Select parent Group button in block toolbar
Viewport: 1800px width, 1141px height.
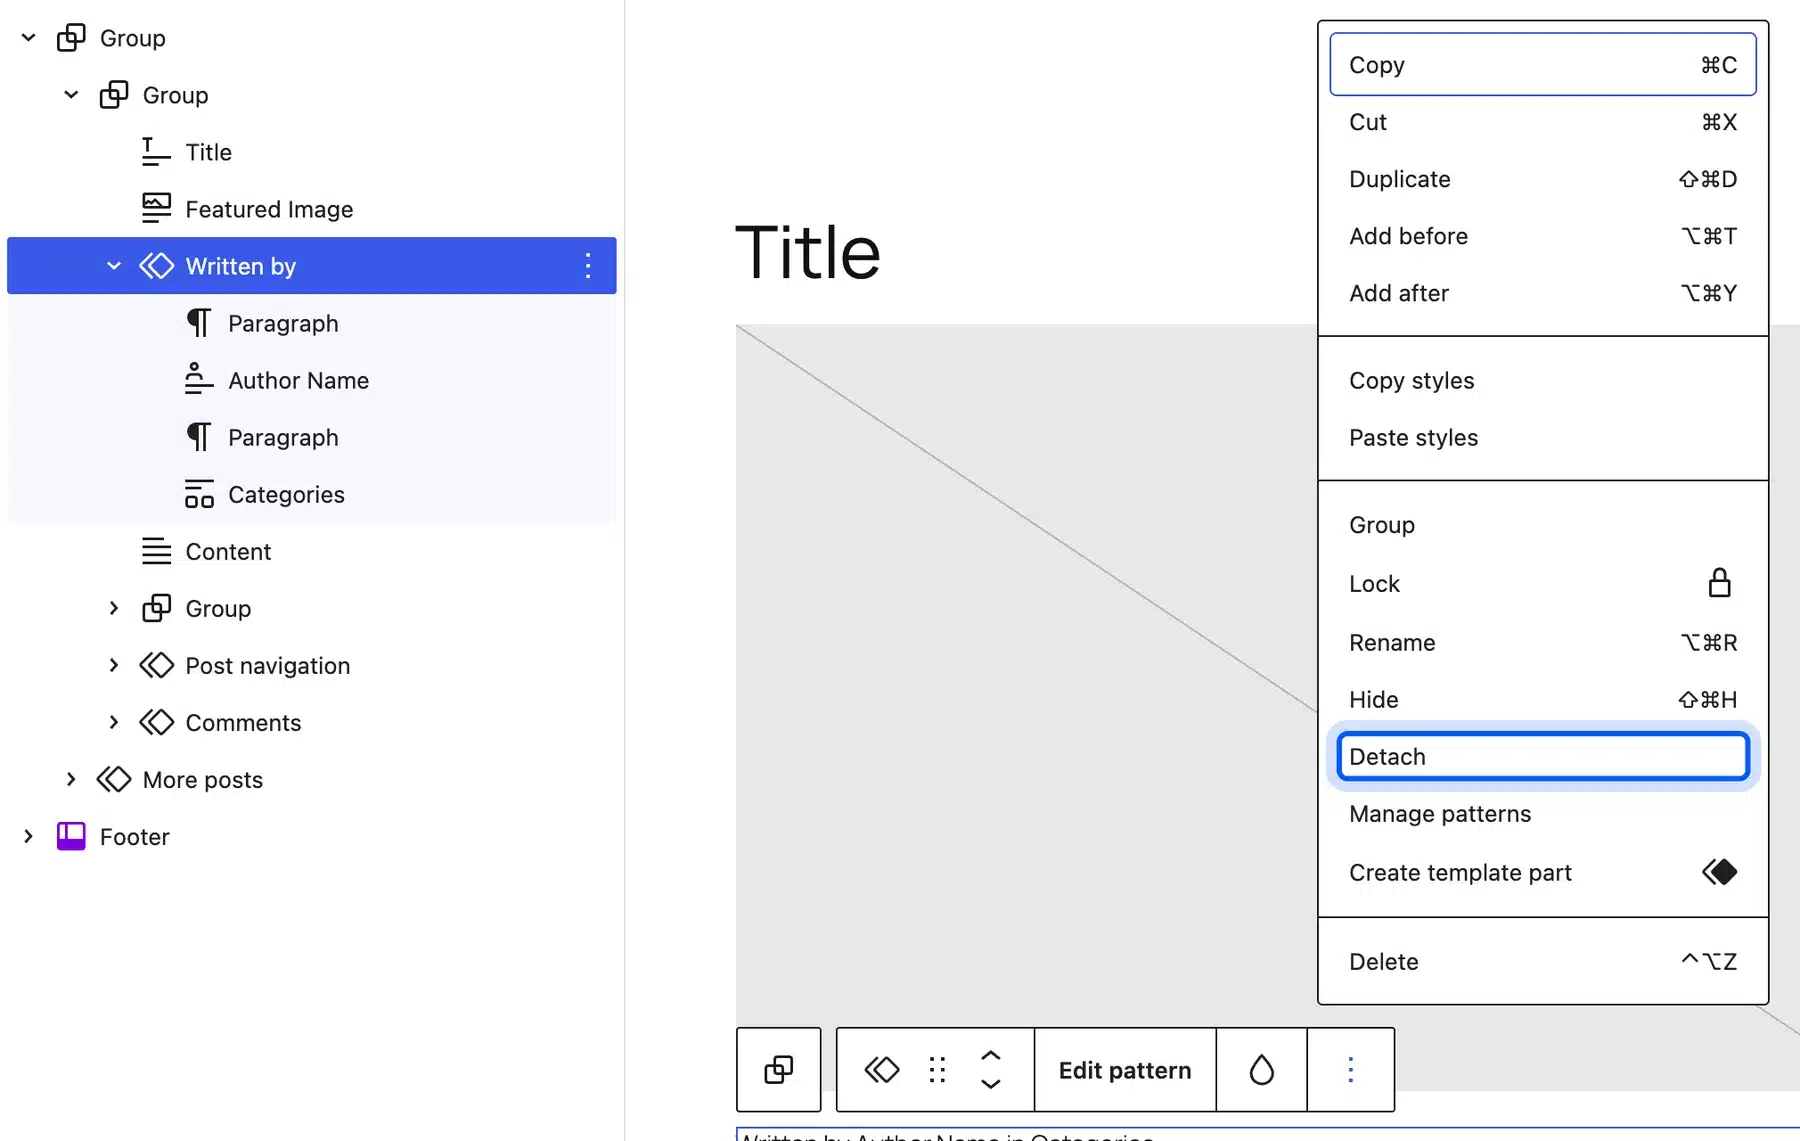click(779, 1070)
